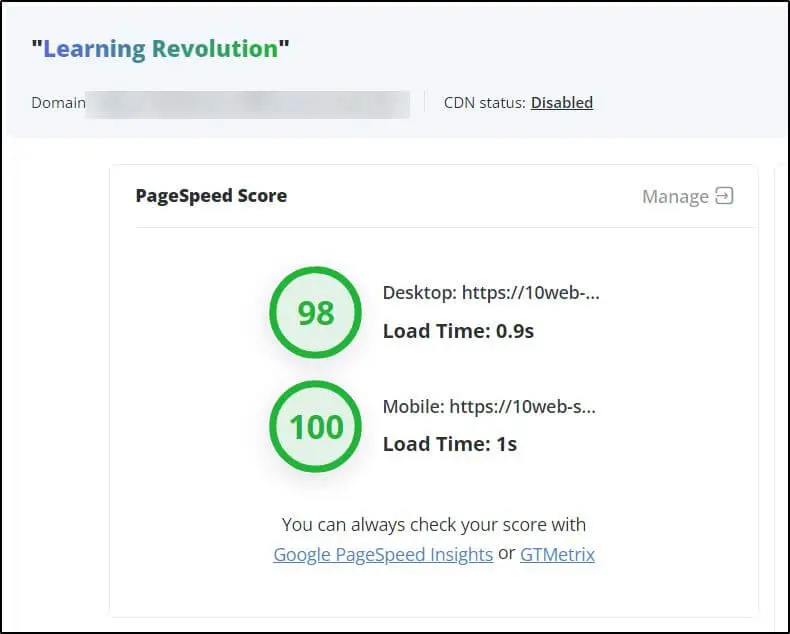Screen dimensions: 790x634
Task: Click the Mobile URL text
Action: pos(489,406)
